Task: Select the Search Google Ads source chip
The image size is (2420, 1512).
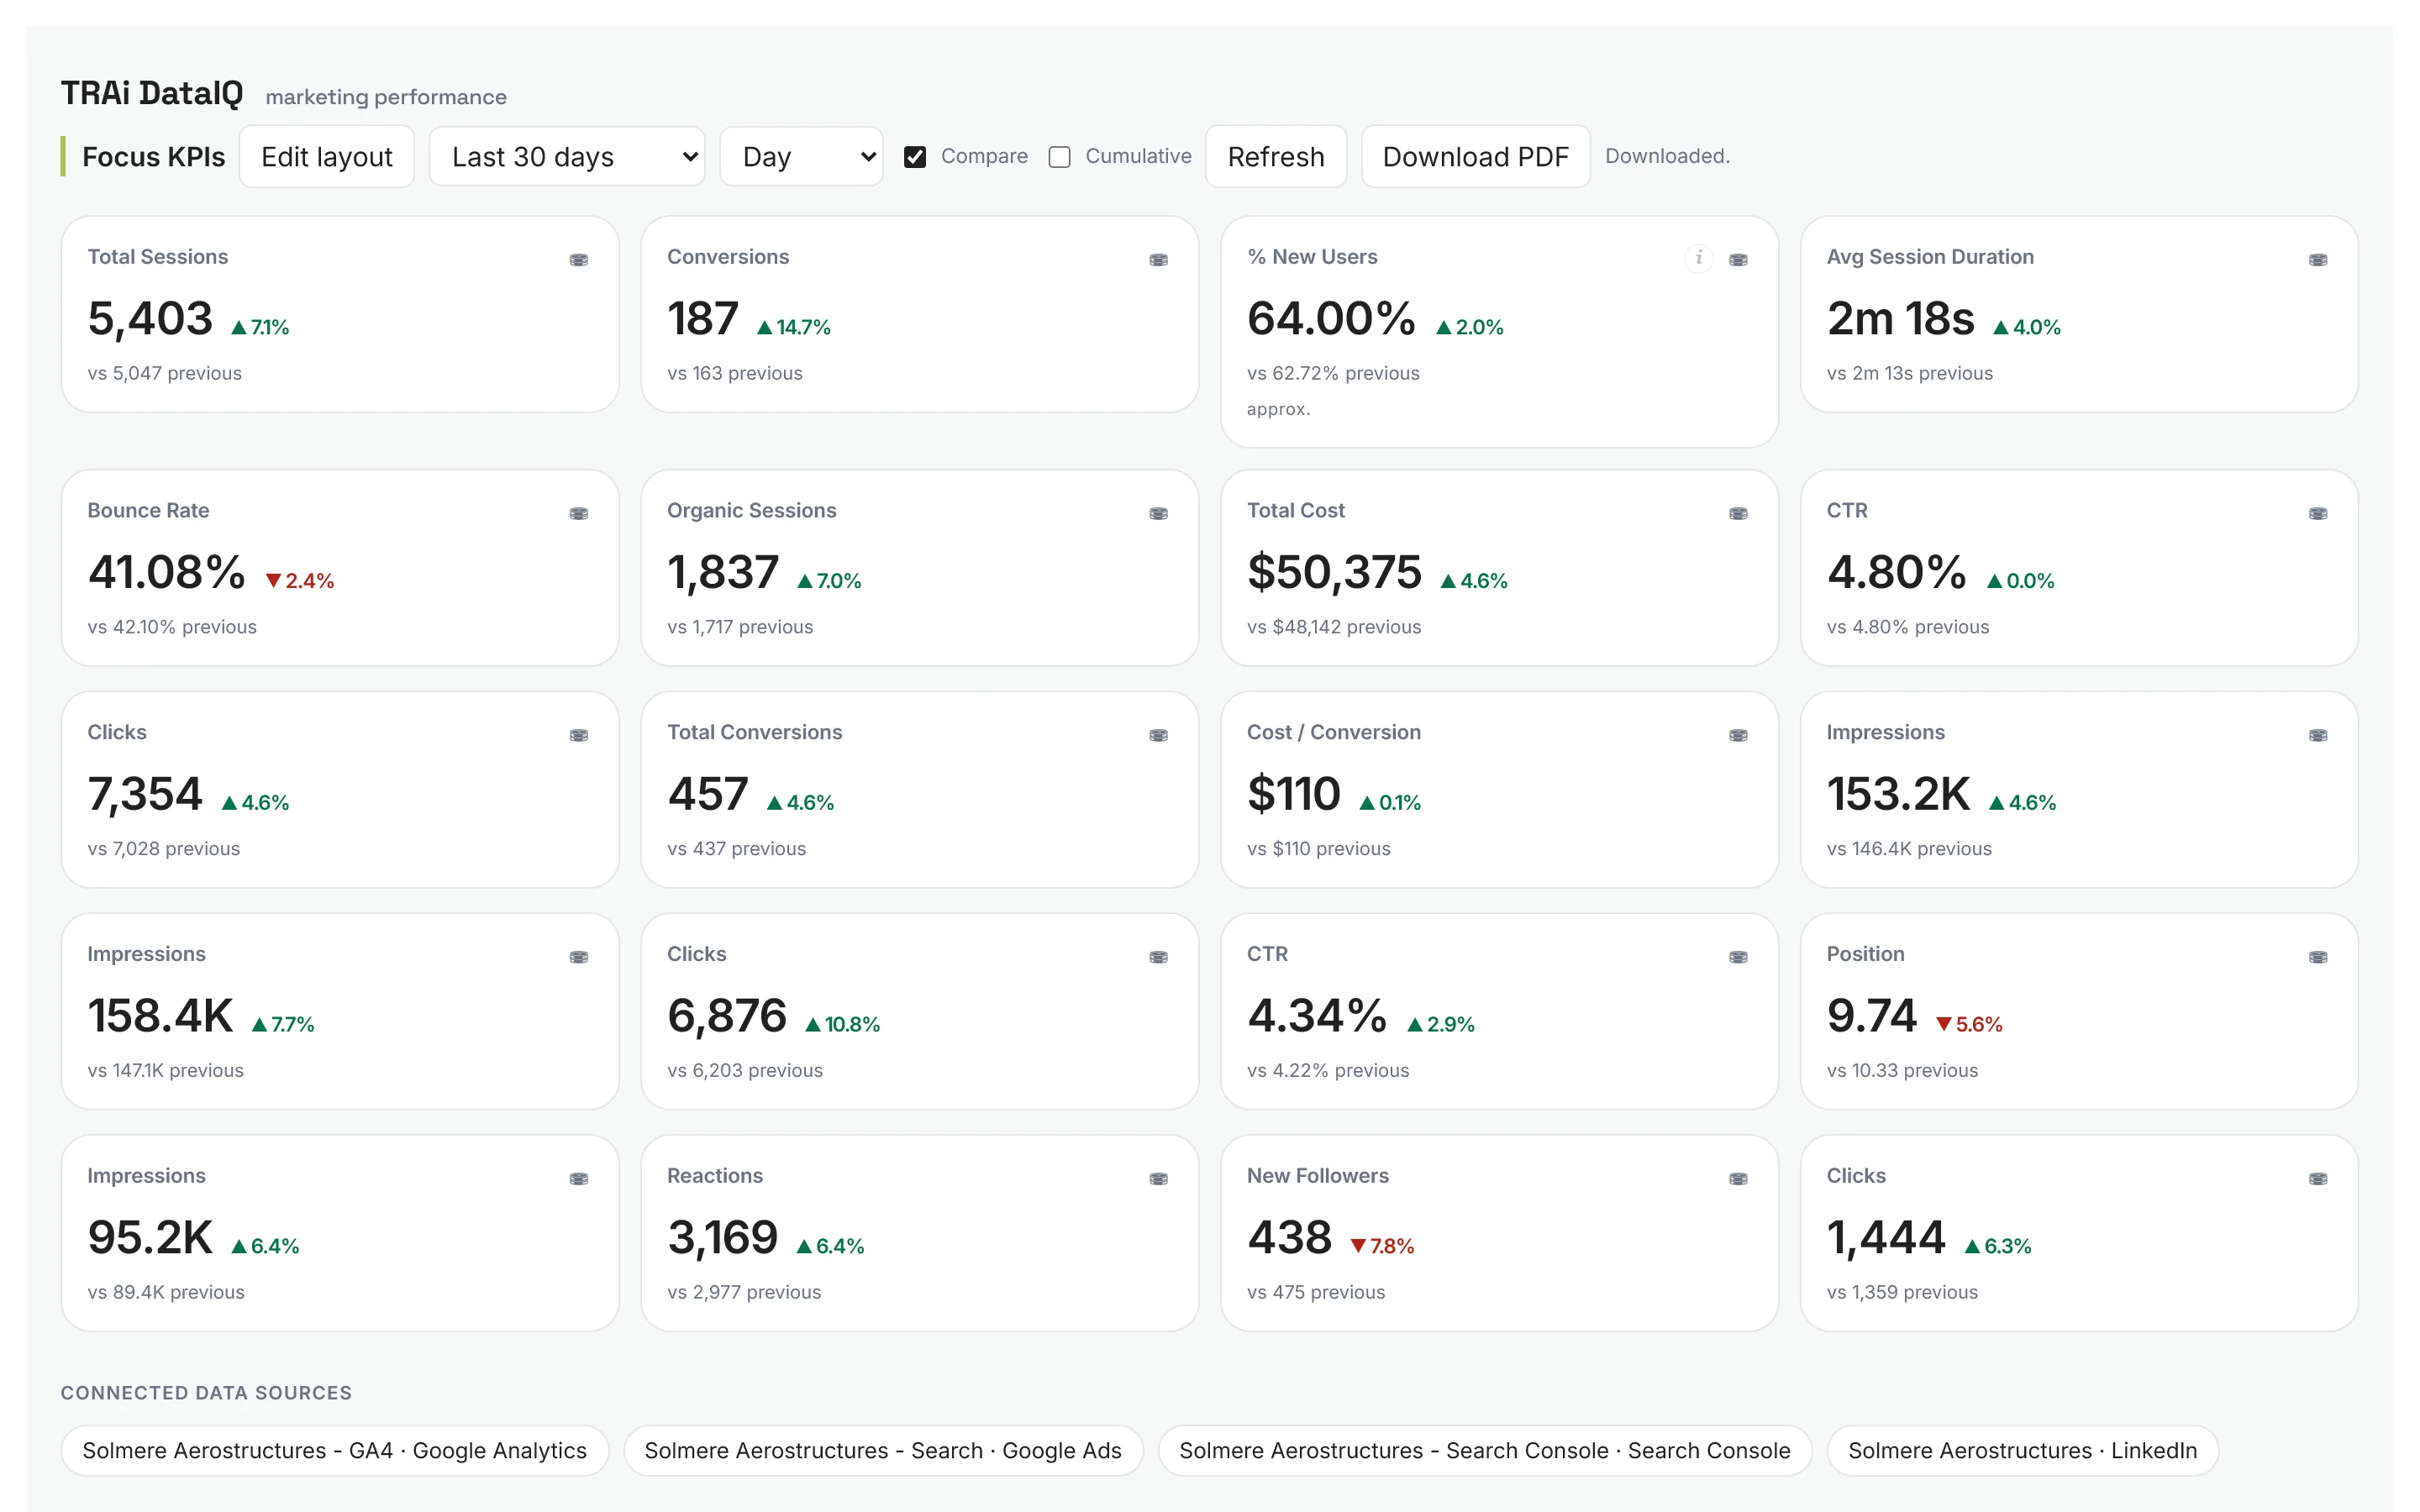Action: [x=883, y=1450]
